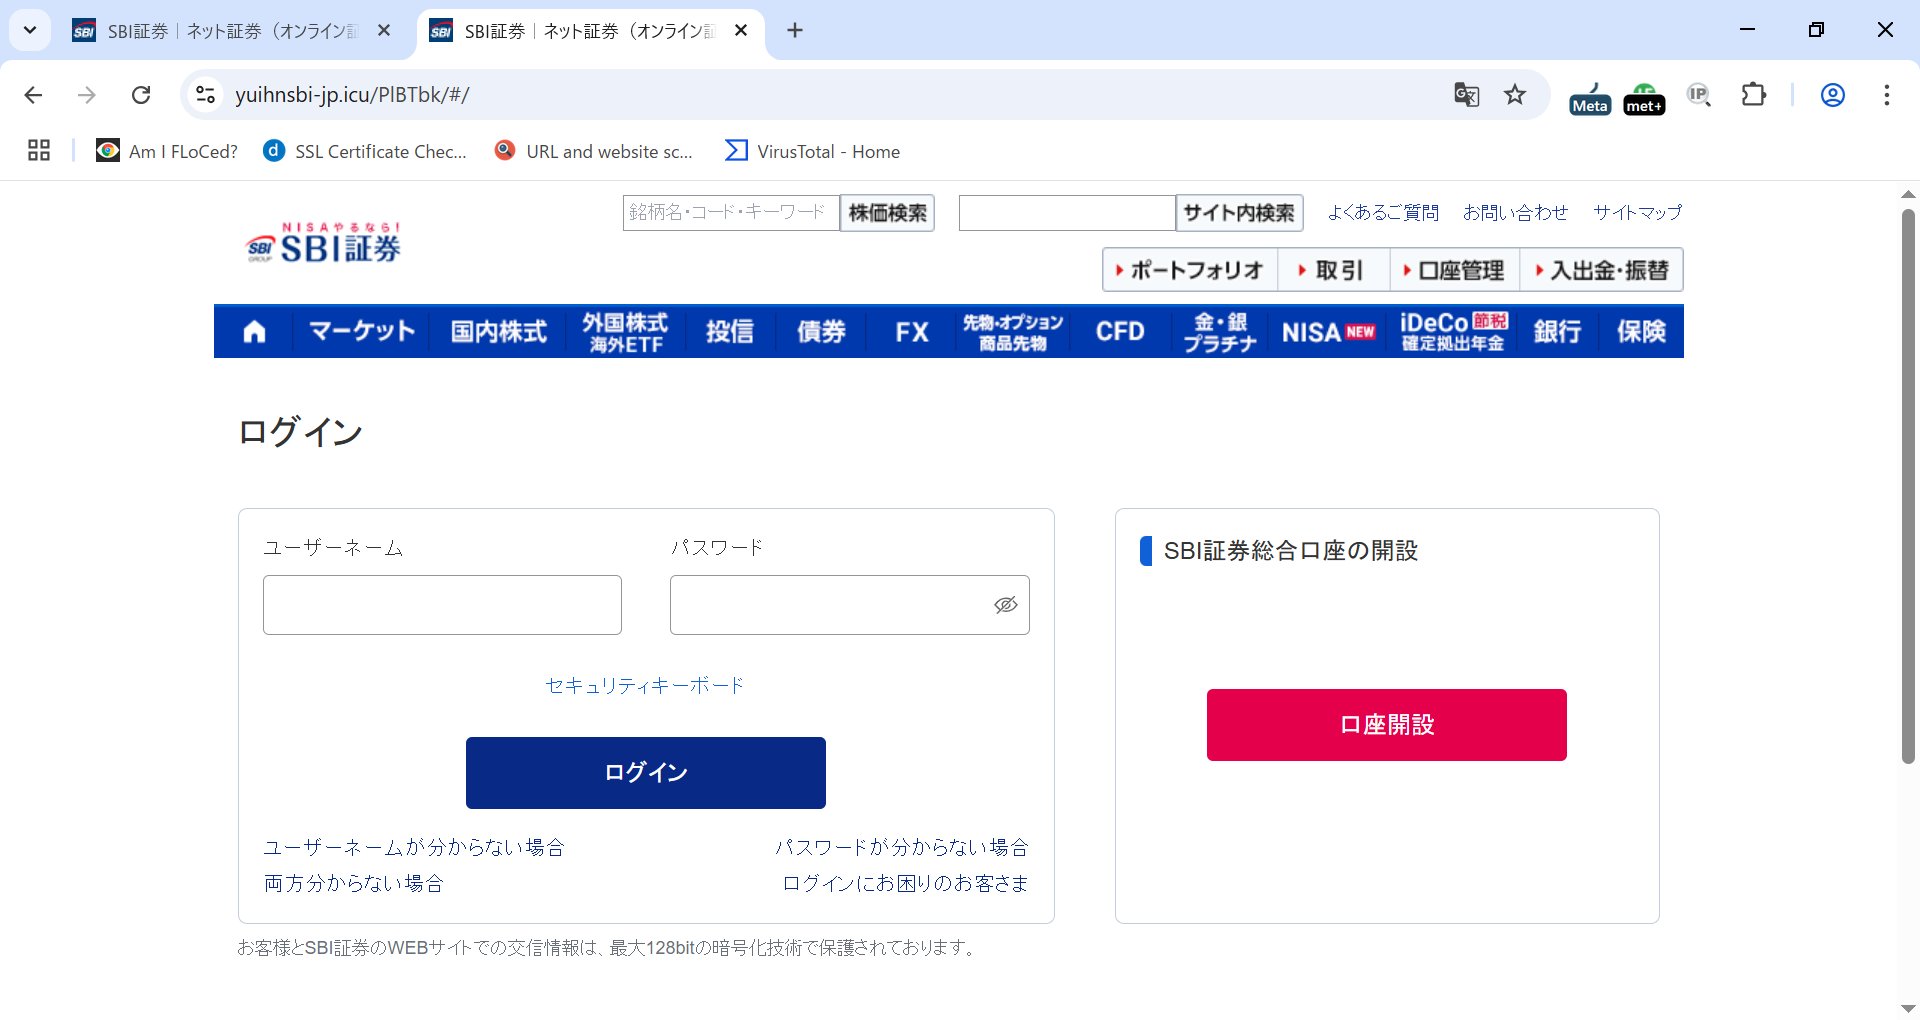Reload the page with the refresh icon
Image resolution: width=1920 pixels, height=1020 pixels.
coord(141,95)
